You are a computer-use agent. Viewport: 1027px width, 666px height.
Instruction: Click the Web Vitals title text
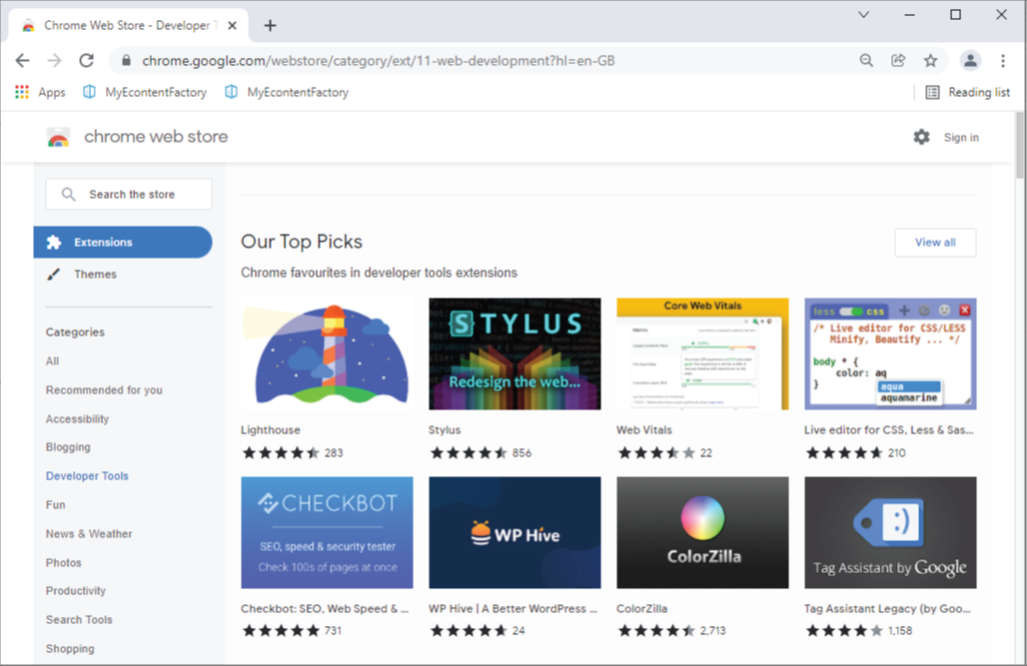(x=644, y=430)
